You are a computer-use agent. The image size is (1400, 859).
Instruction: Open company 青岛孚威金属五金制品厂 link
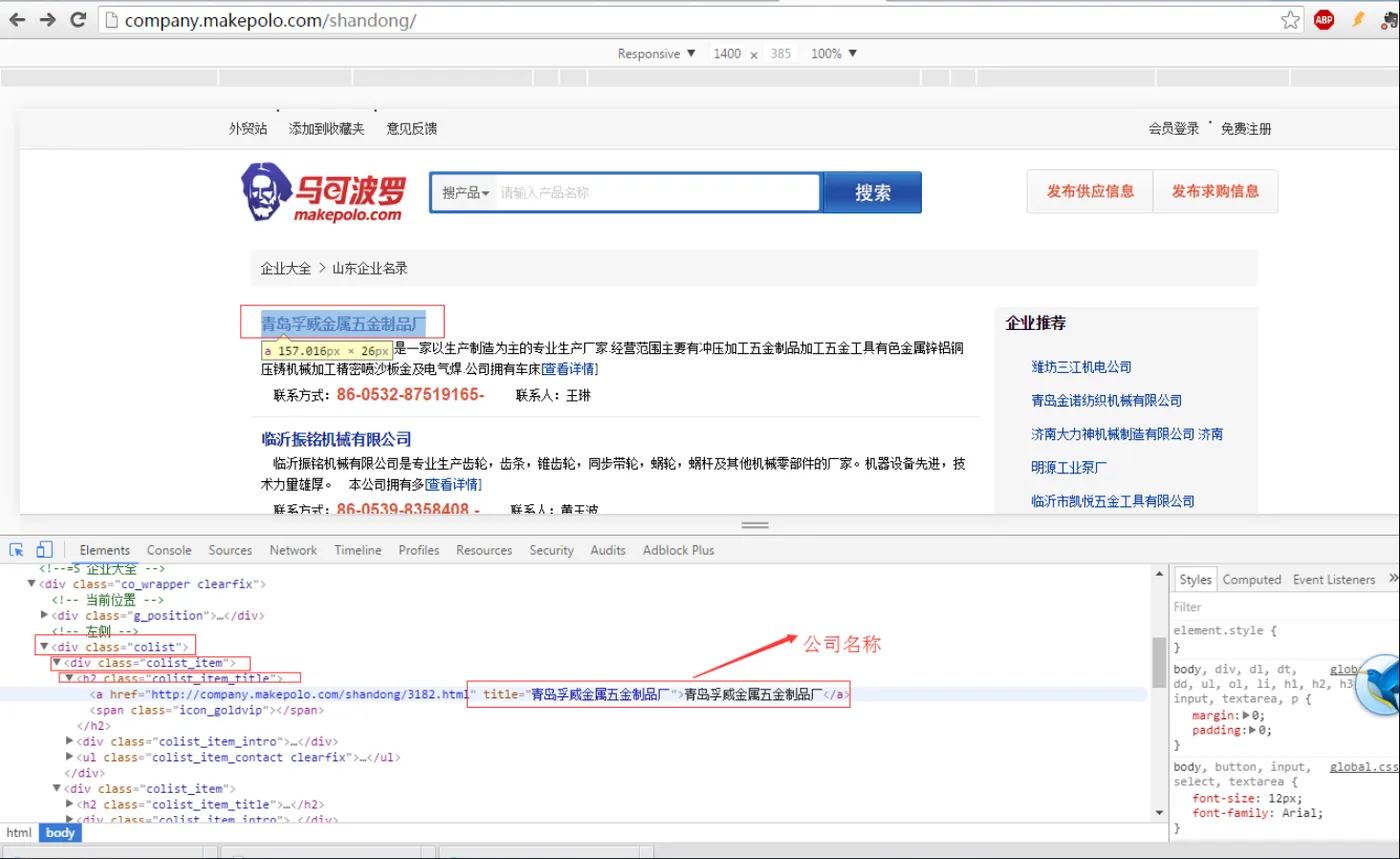pyautogui.click(x=344, y=323)
